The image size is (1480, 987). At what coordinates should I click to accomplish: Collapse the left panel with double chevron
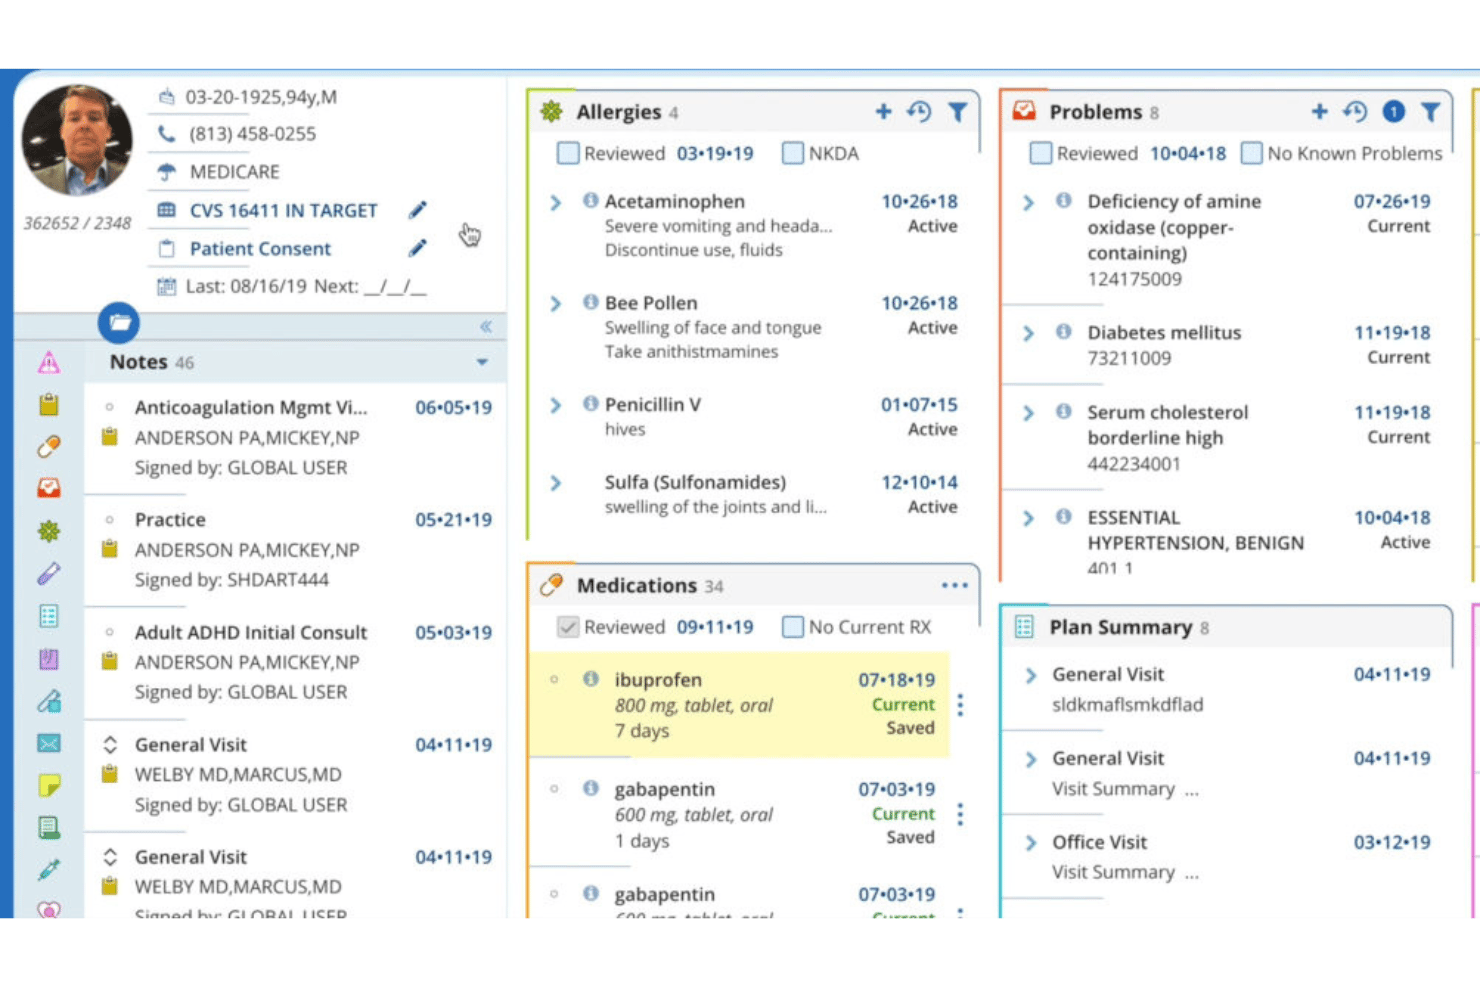coord(486,326)
